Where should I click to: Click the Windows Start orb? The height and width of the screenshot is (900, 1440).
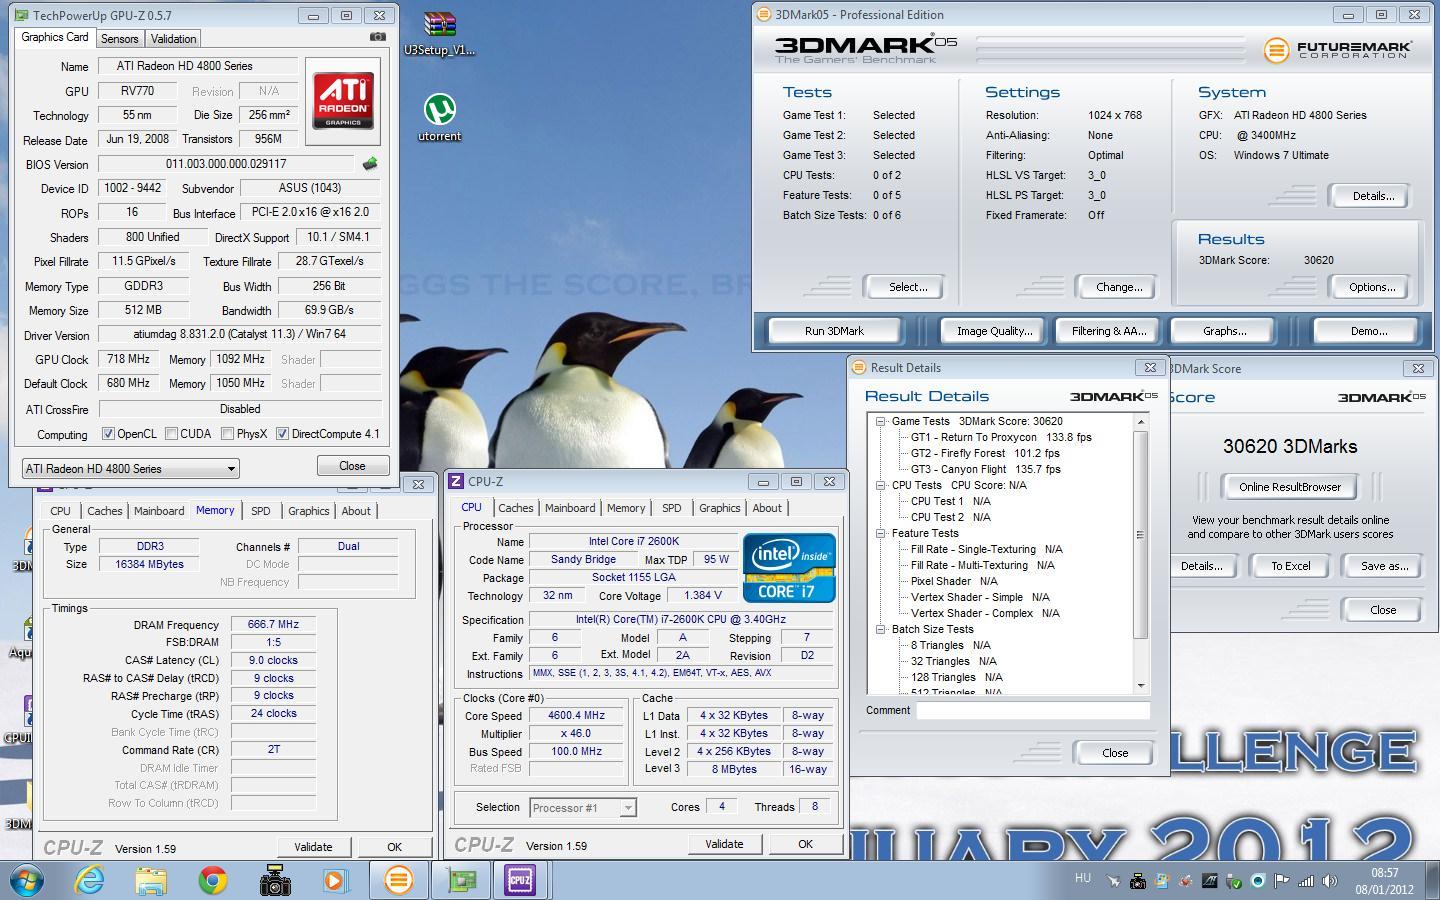click(x=27, y=880)
